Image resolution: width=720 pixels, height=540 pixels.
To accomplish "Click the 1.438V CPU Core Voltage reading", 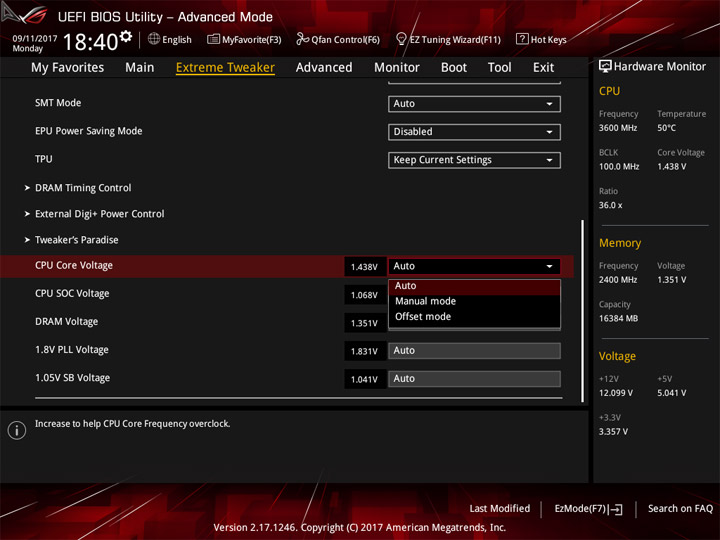I will point(365,267).
